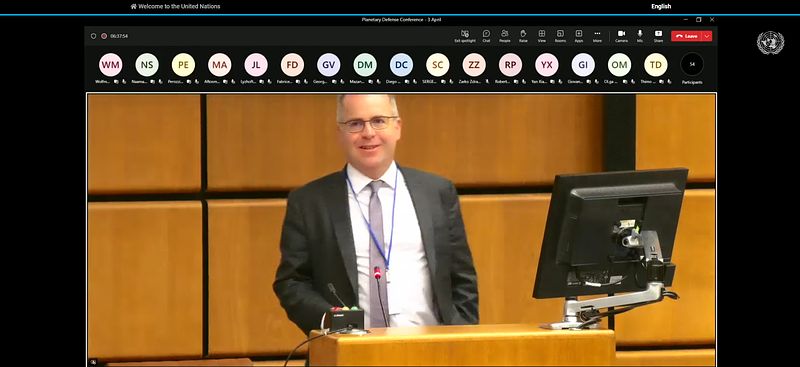Toggle the Camera on or off
Viewport: 800px width, 367px height.
coord(621,36)
